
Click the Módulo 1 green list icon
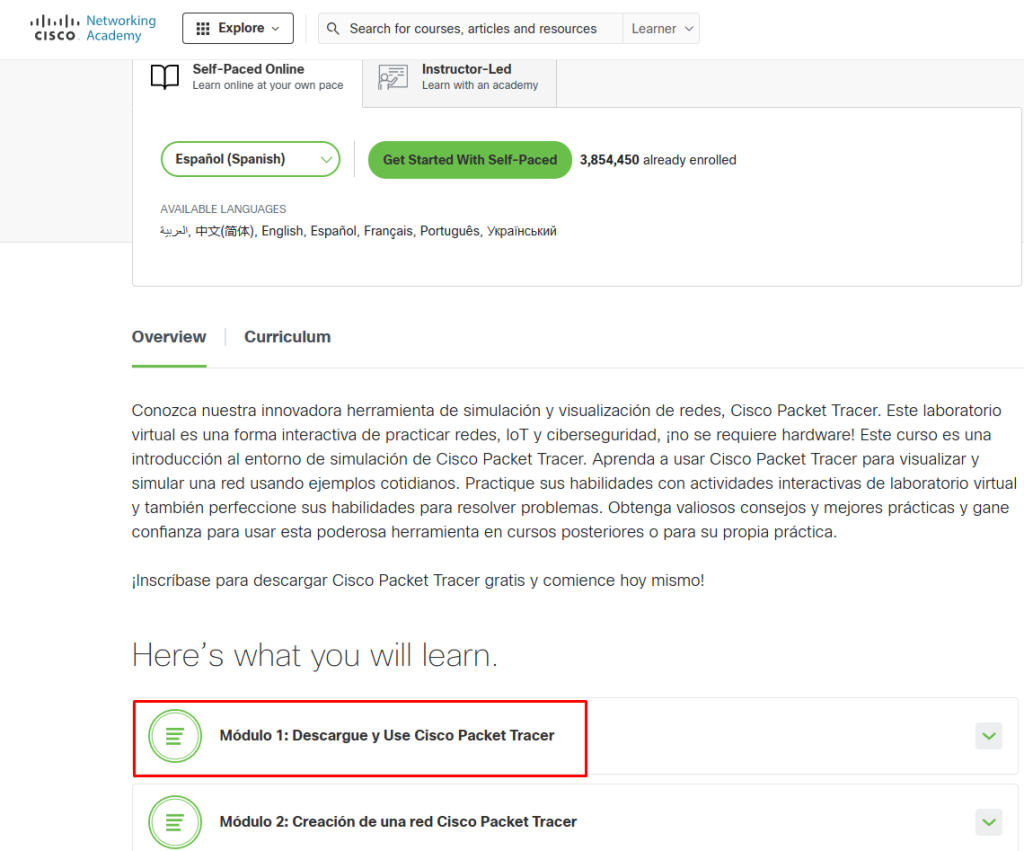[175, 736]
